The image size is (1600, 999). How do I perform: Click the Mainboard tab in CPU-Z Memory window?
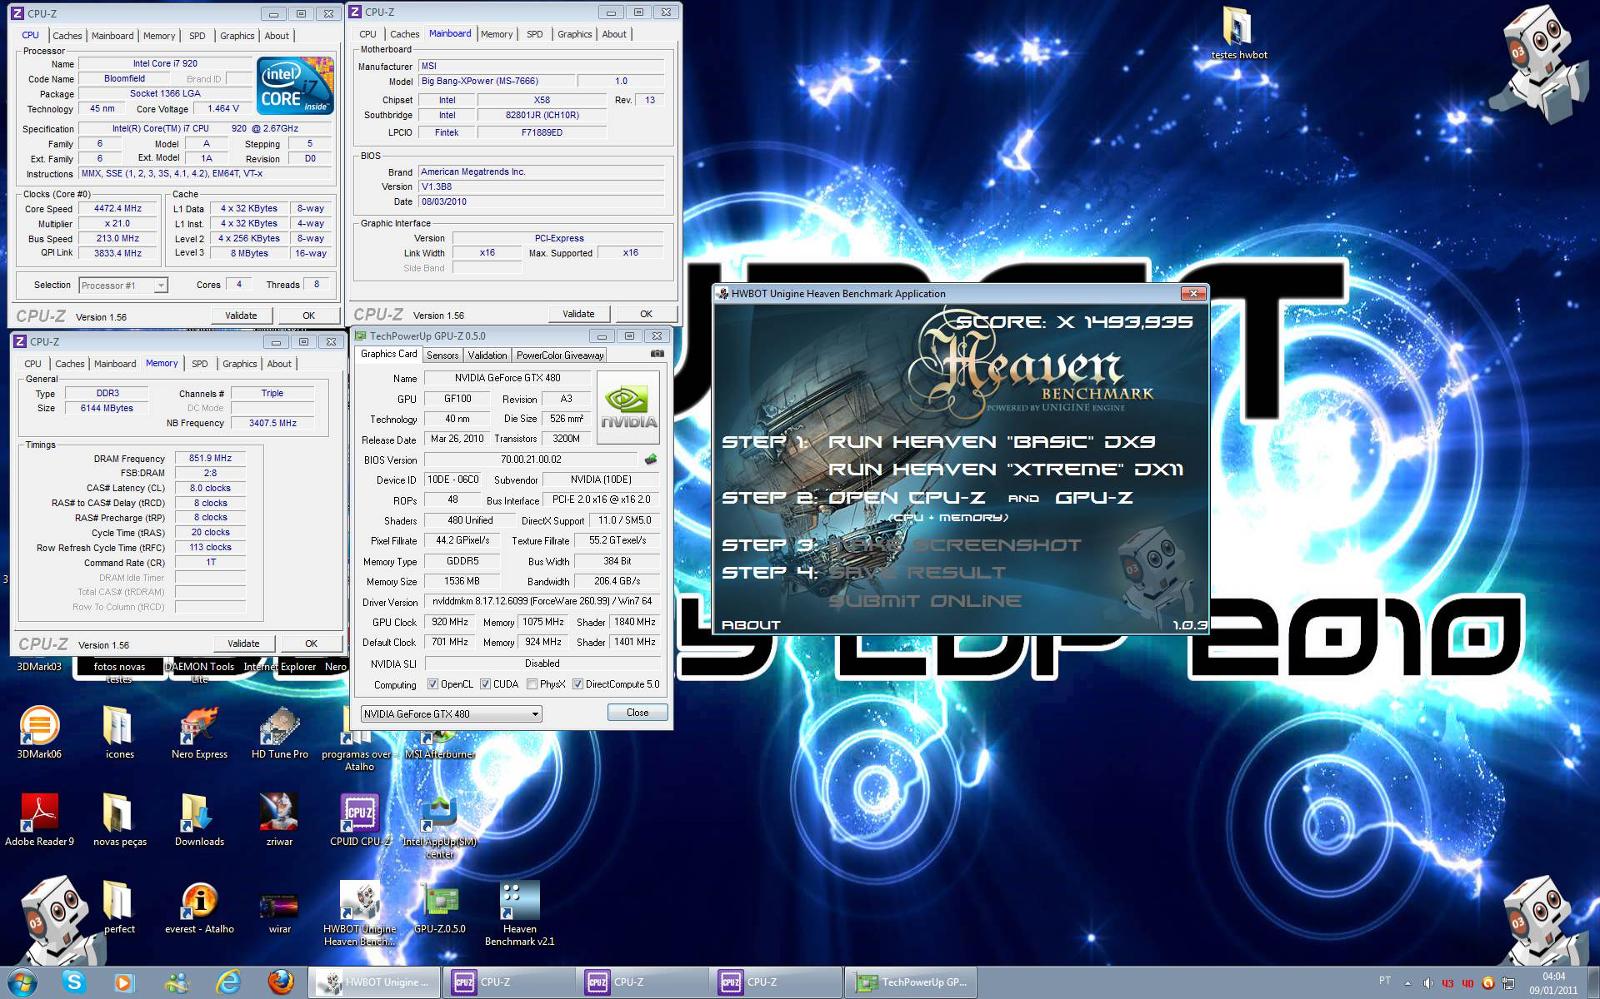coord(115,363)
